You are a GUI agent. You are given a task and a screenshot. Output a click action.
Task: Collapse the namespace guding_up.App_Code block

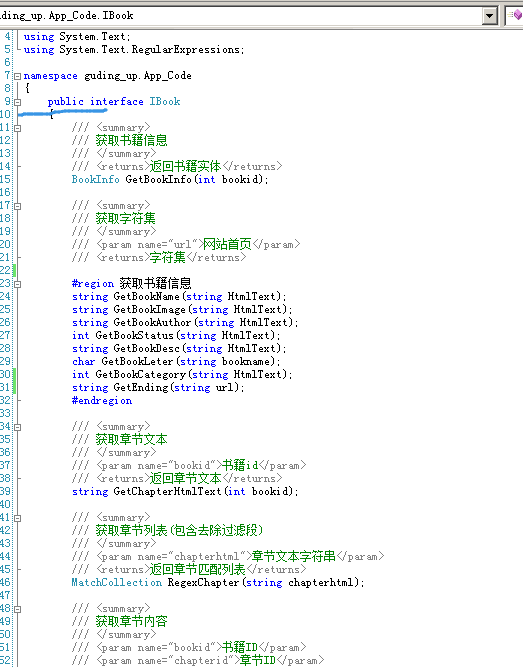[x=17, y=77]
